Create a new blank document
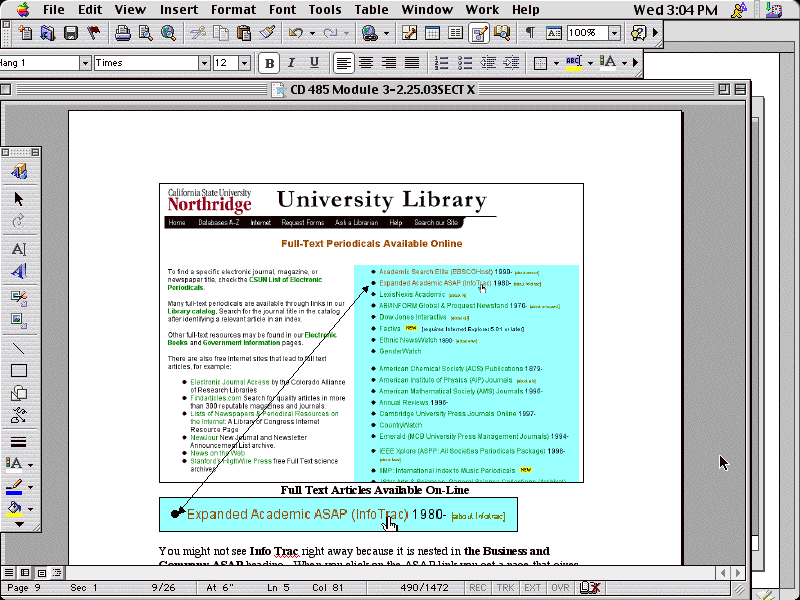This screenshot has height=600, width=800. [x=25, y=34]
